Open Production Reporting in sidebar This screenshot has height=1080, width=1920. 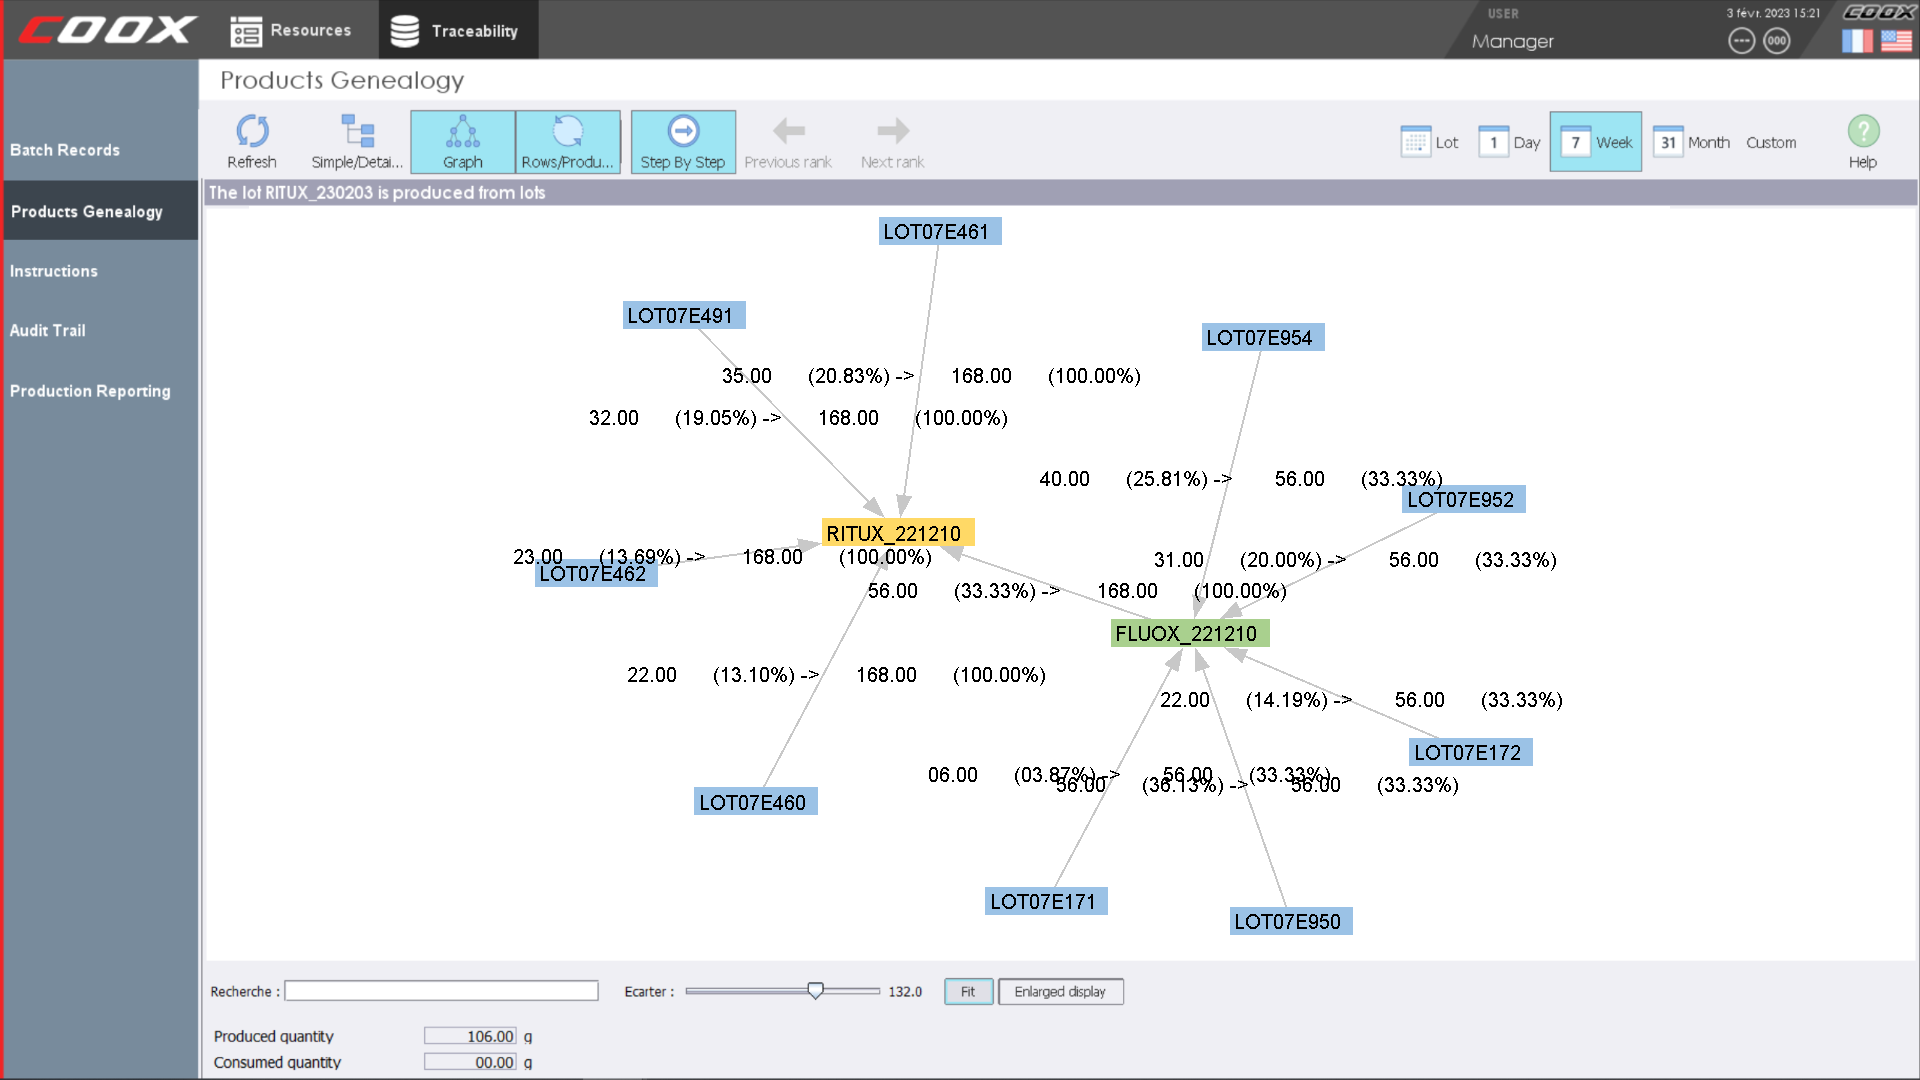90,391
